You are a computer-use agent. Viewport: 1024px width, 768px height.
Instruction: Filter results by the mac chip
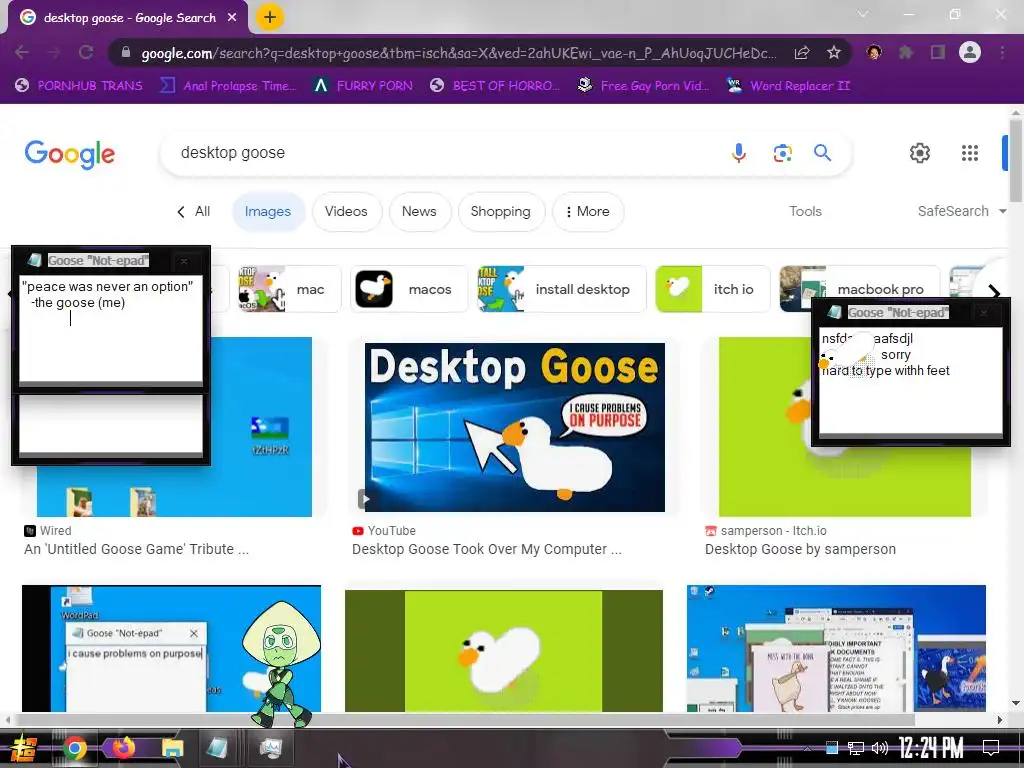pyautogui.click(x=289, y=289)
